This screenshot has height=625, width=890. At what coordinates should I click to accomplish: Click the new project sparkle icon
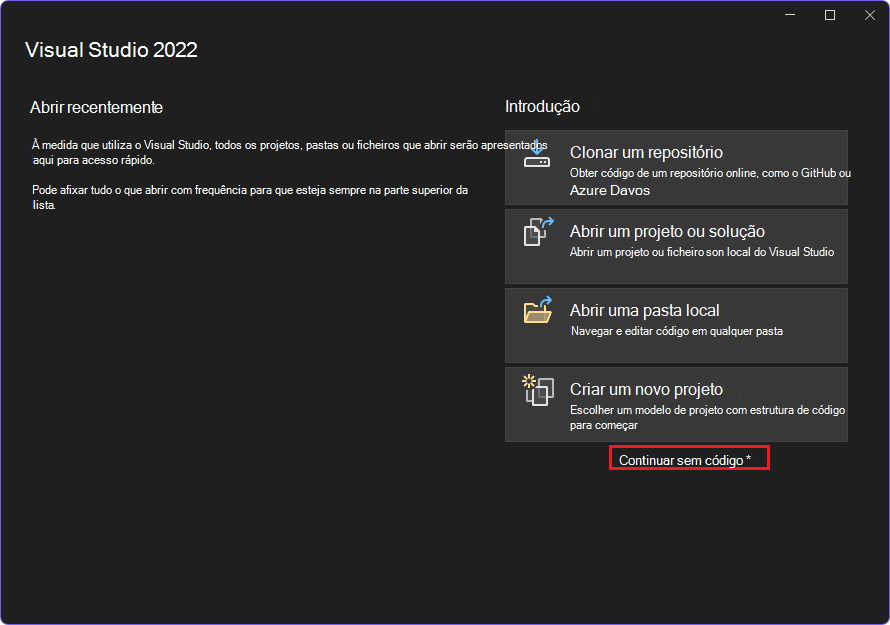pos(538,390)
